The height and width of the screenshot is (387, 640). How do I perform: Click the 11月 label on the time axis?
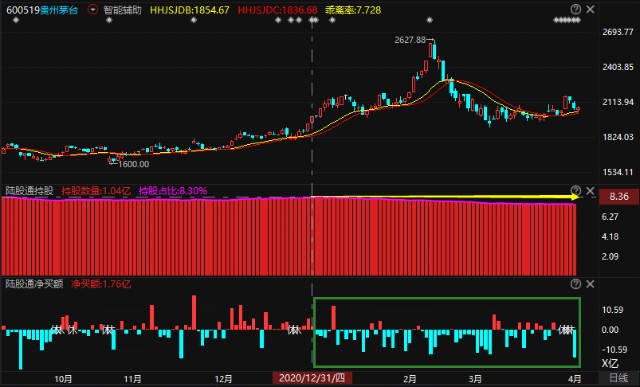tap(132, 379)
